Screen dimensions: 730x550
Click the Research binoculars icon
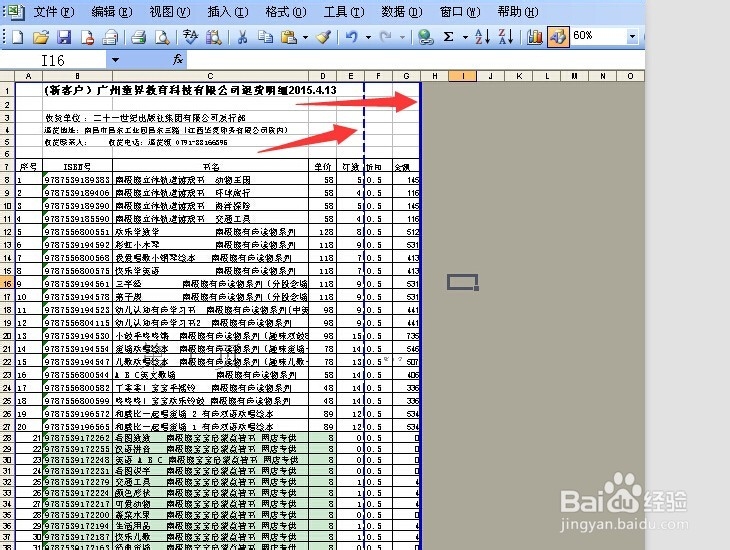(x=214, y=37)
